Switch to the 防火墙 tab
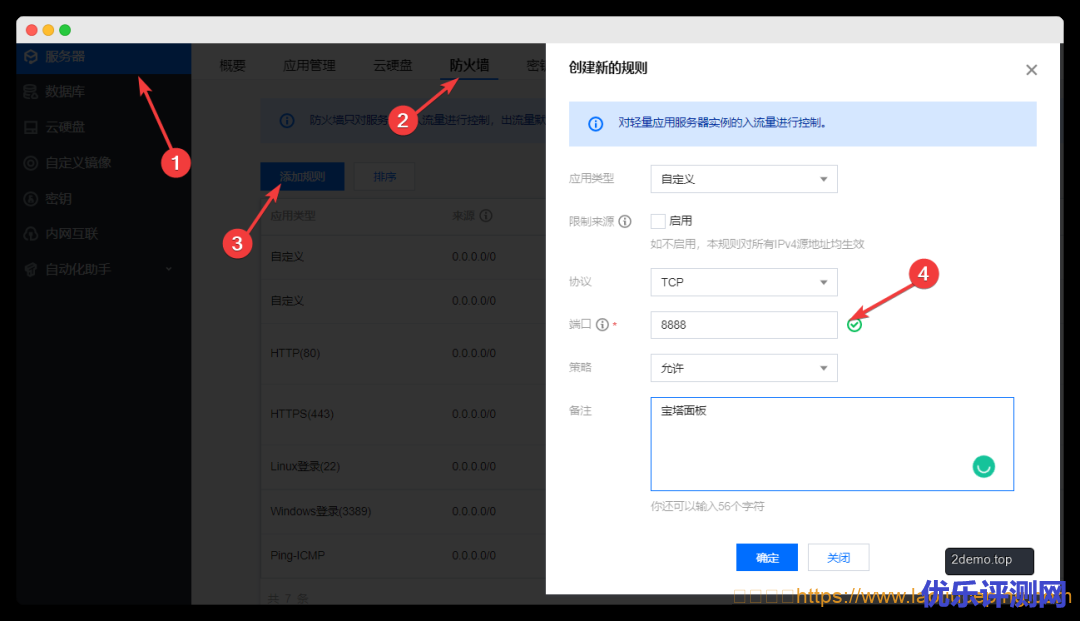Screen dimensions: 1080x621 pos(469,65)
